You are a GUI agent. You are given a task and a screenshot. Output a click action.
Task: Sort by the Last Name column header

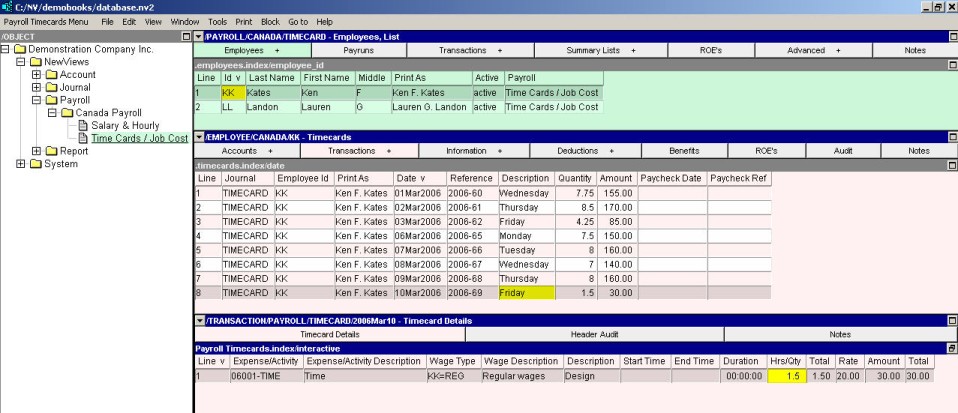271,77
